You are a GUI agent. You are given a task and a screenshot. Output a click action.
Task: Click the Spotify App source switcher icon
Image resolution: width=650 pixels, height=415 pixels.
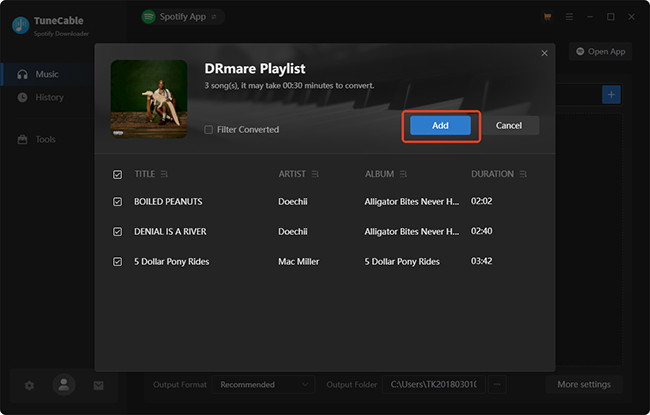point(214,17)
